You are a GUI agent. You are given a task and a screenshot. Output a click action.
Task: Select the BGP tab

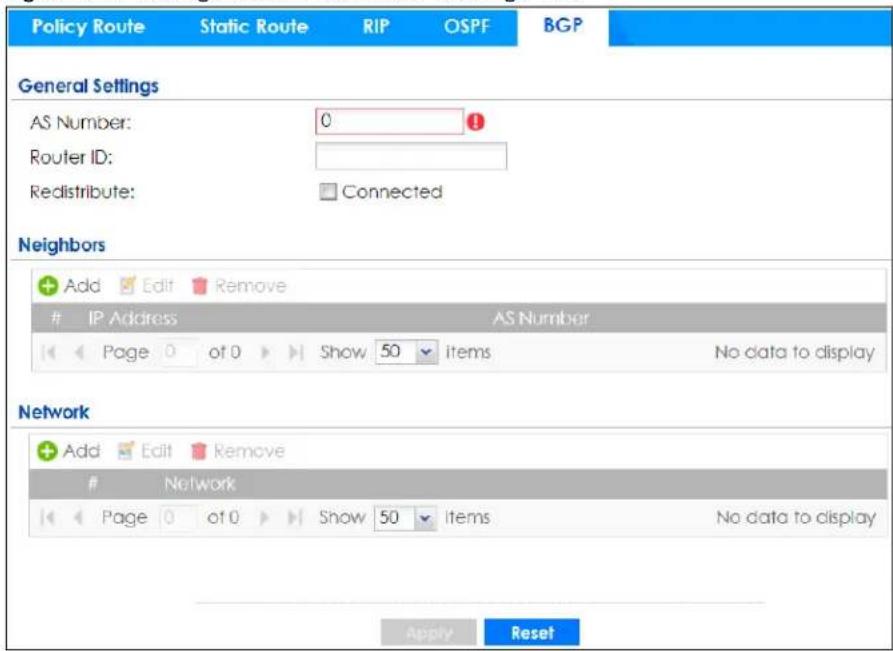click(x=563, y=26)
